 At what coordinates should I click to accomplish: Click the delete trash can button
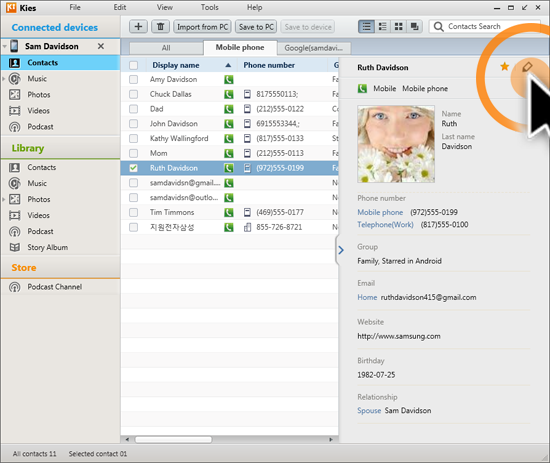160,27
